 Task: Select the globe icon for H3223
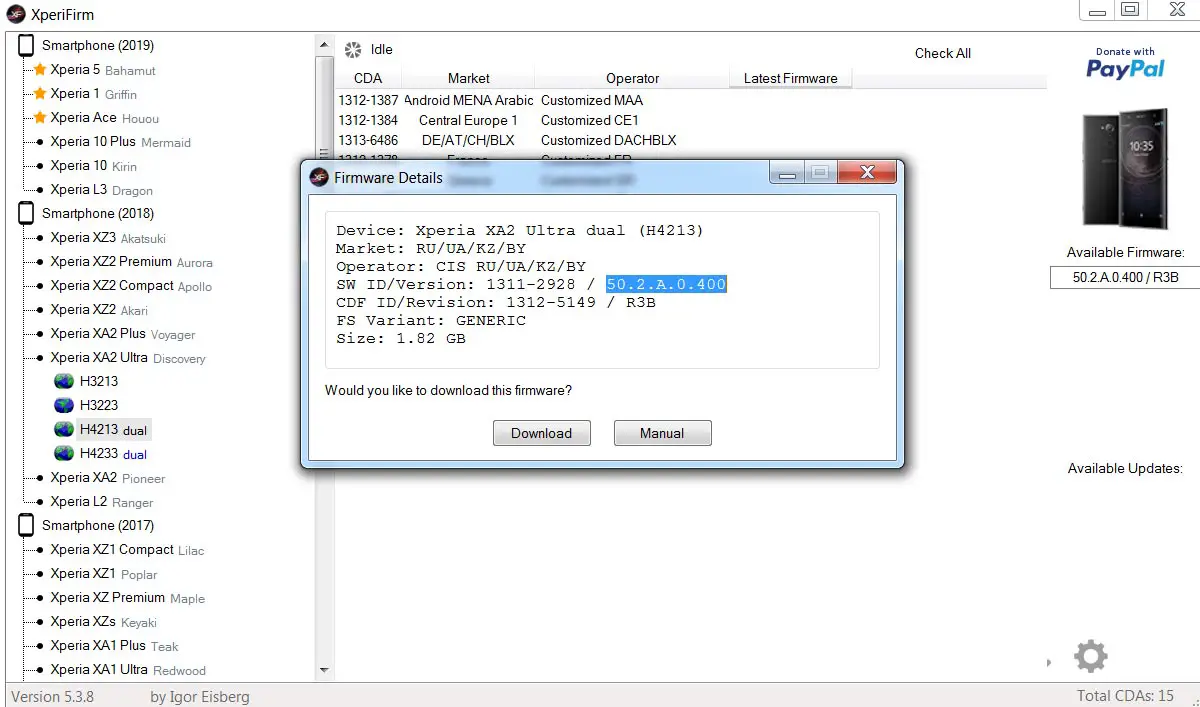[x=64, y=405]
